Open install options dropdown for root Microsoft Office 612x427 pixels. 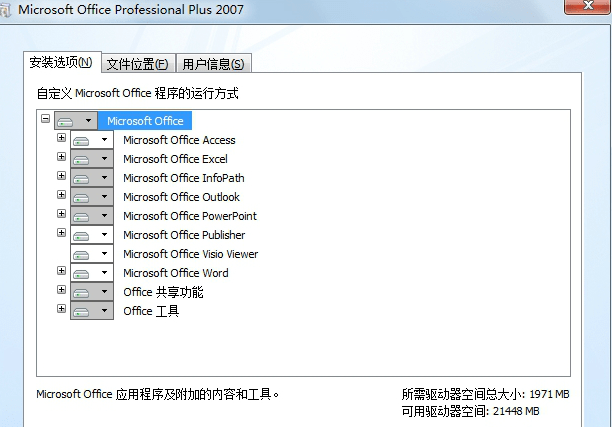pos(89,121)
